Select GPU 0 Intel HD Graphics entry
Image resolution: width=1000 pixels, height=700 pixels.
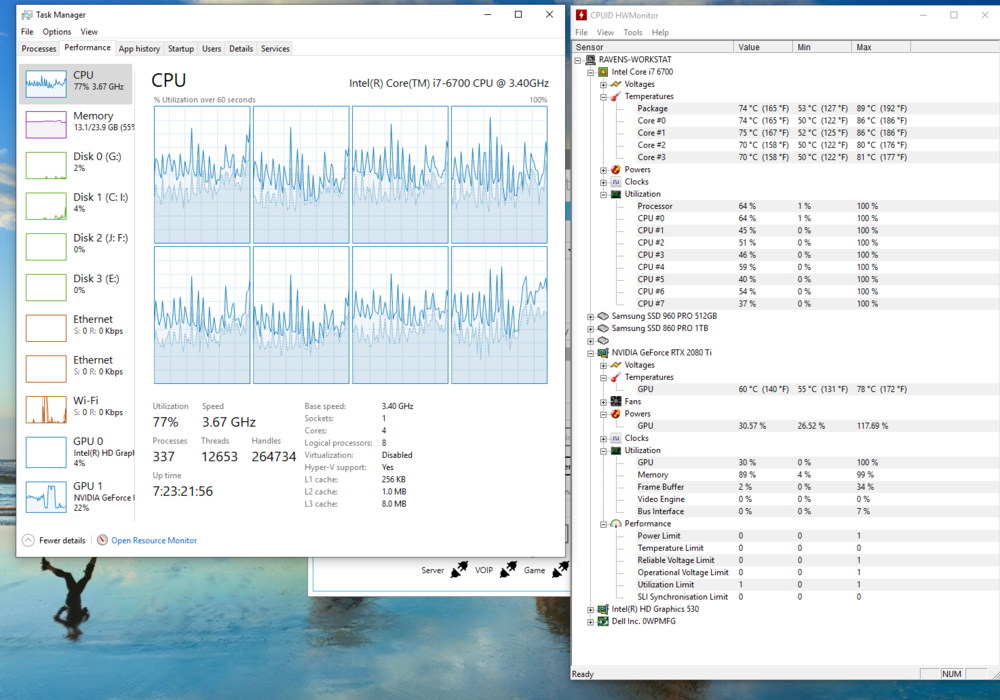click(x=77, y=451)
